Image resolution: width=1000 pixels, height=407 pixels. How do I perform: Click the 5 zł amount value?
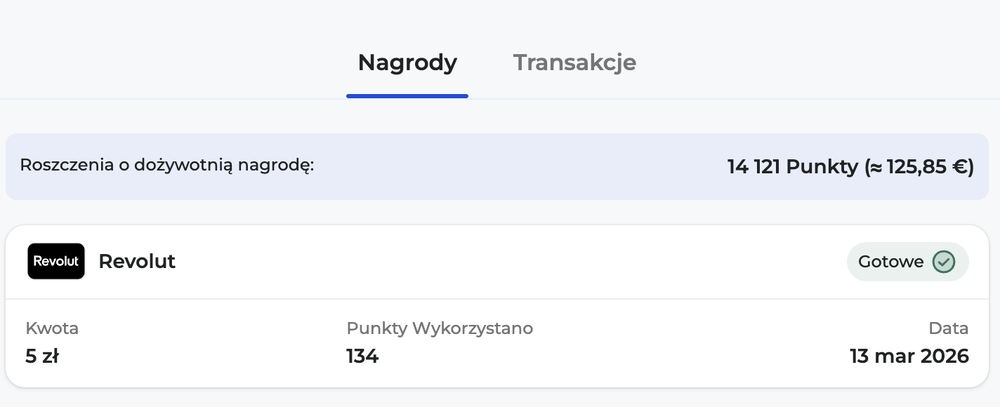click(x=41, y=355)
